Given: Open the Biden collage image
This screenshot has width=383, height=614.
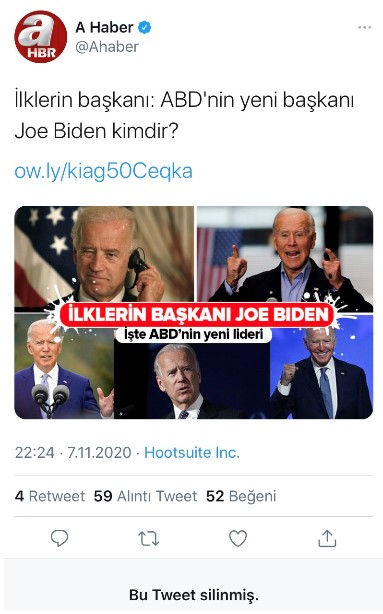Looking at the screenshot, I should click(x=193, y=312).
